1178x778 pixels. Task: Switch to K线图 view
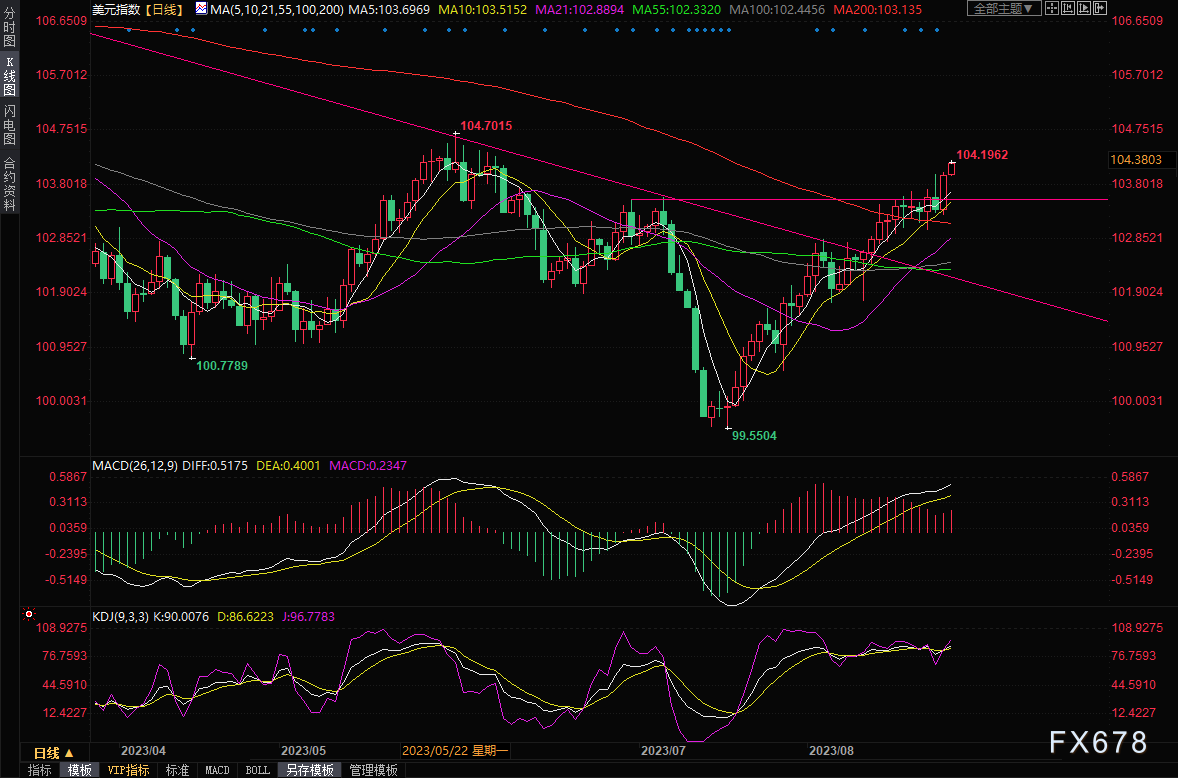point(9,76)
